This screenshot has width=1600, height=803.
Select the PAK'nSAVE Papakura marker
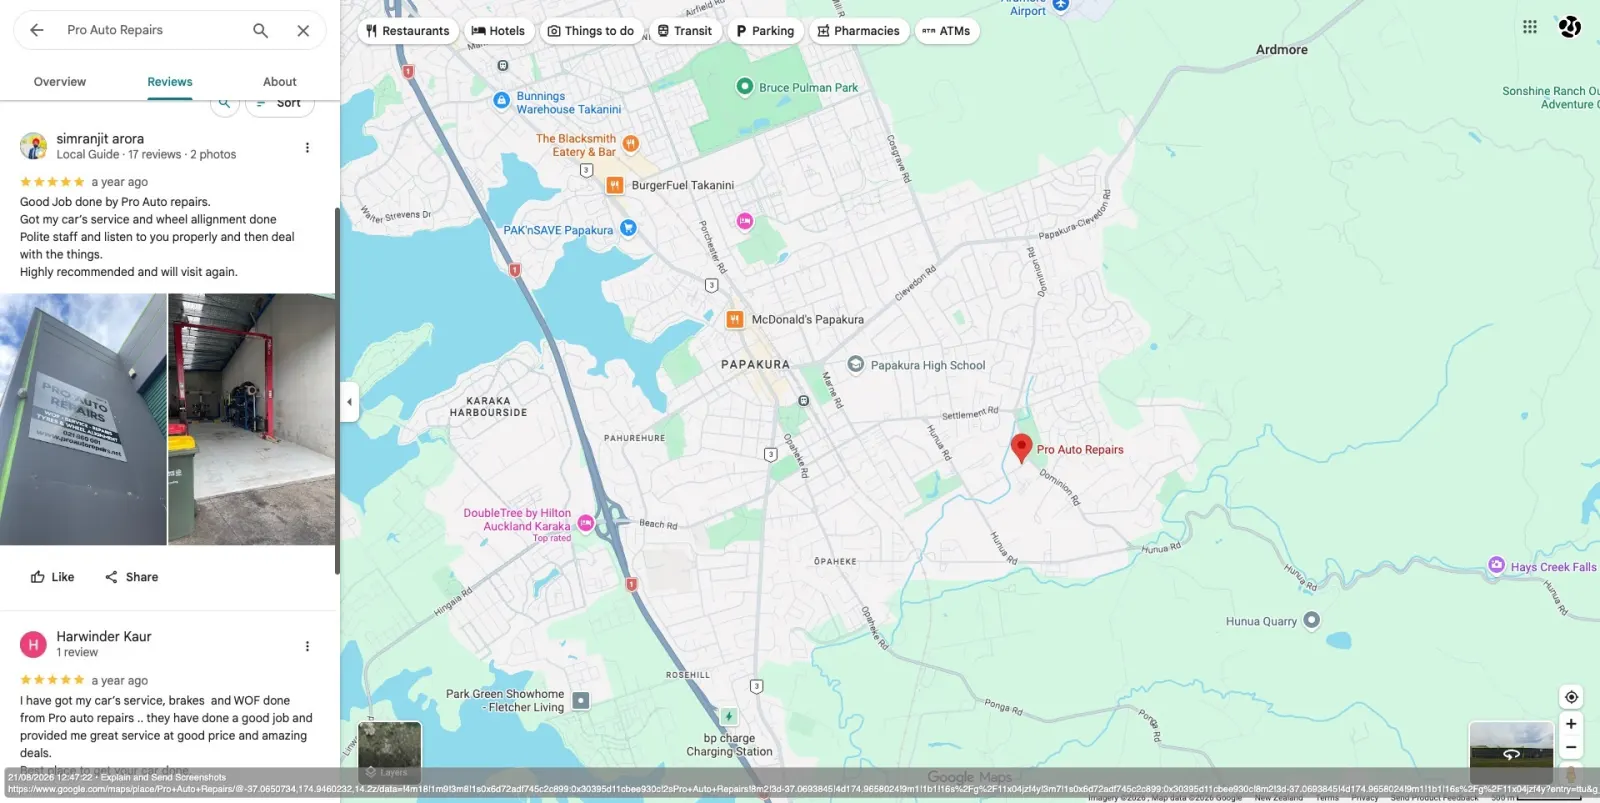(628, 228)
